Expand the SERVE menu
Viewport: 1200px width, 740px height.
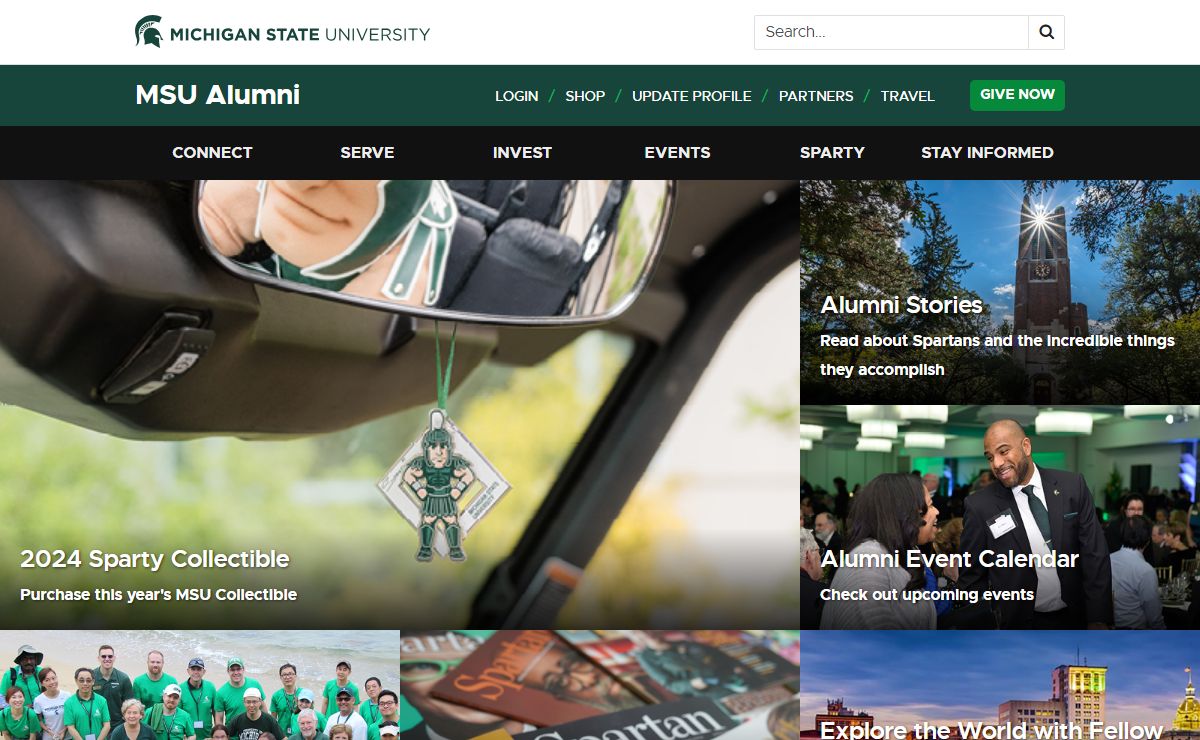[x=367, y=153]
